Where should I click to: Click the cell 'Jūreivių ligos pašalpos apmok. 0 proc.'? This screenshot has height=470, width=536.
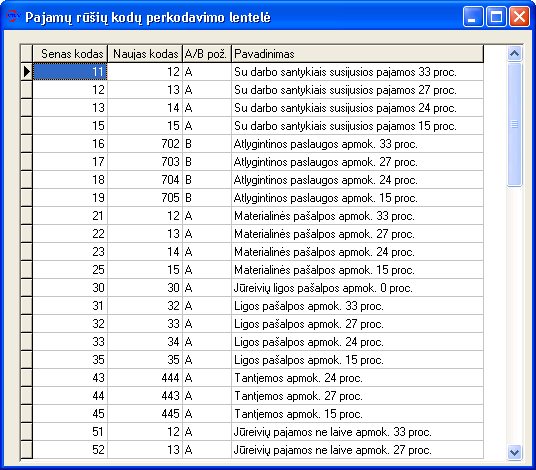(x=358, y=287)
